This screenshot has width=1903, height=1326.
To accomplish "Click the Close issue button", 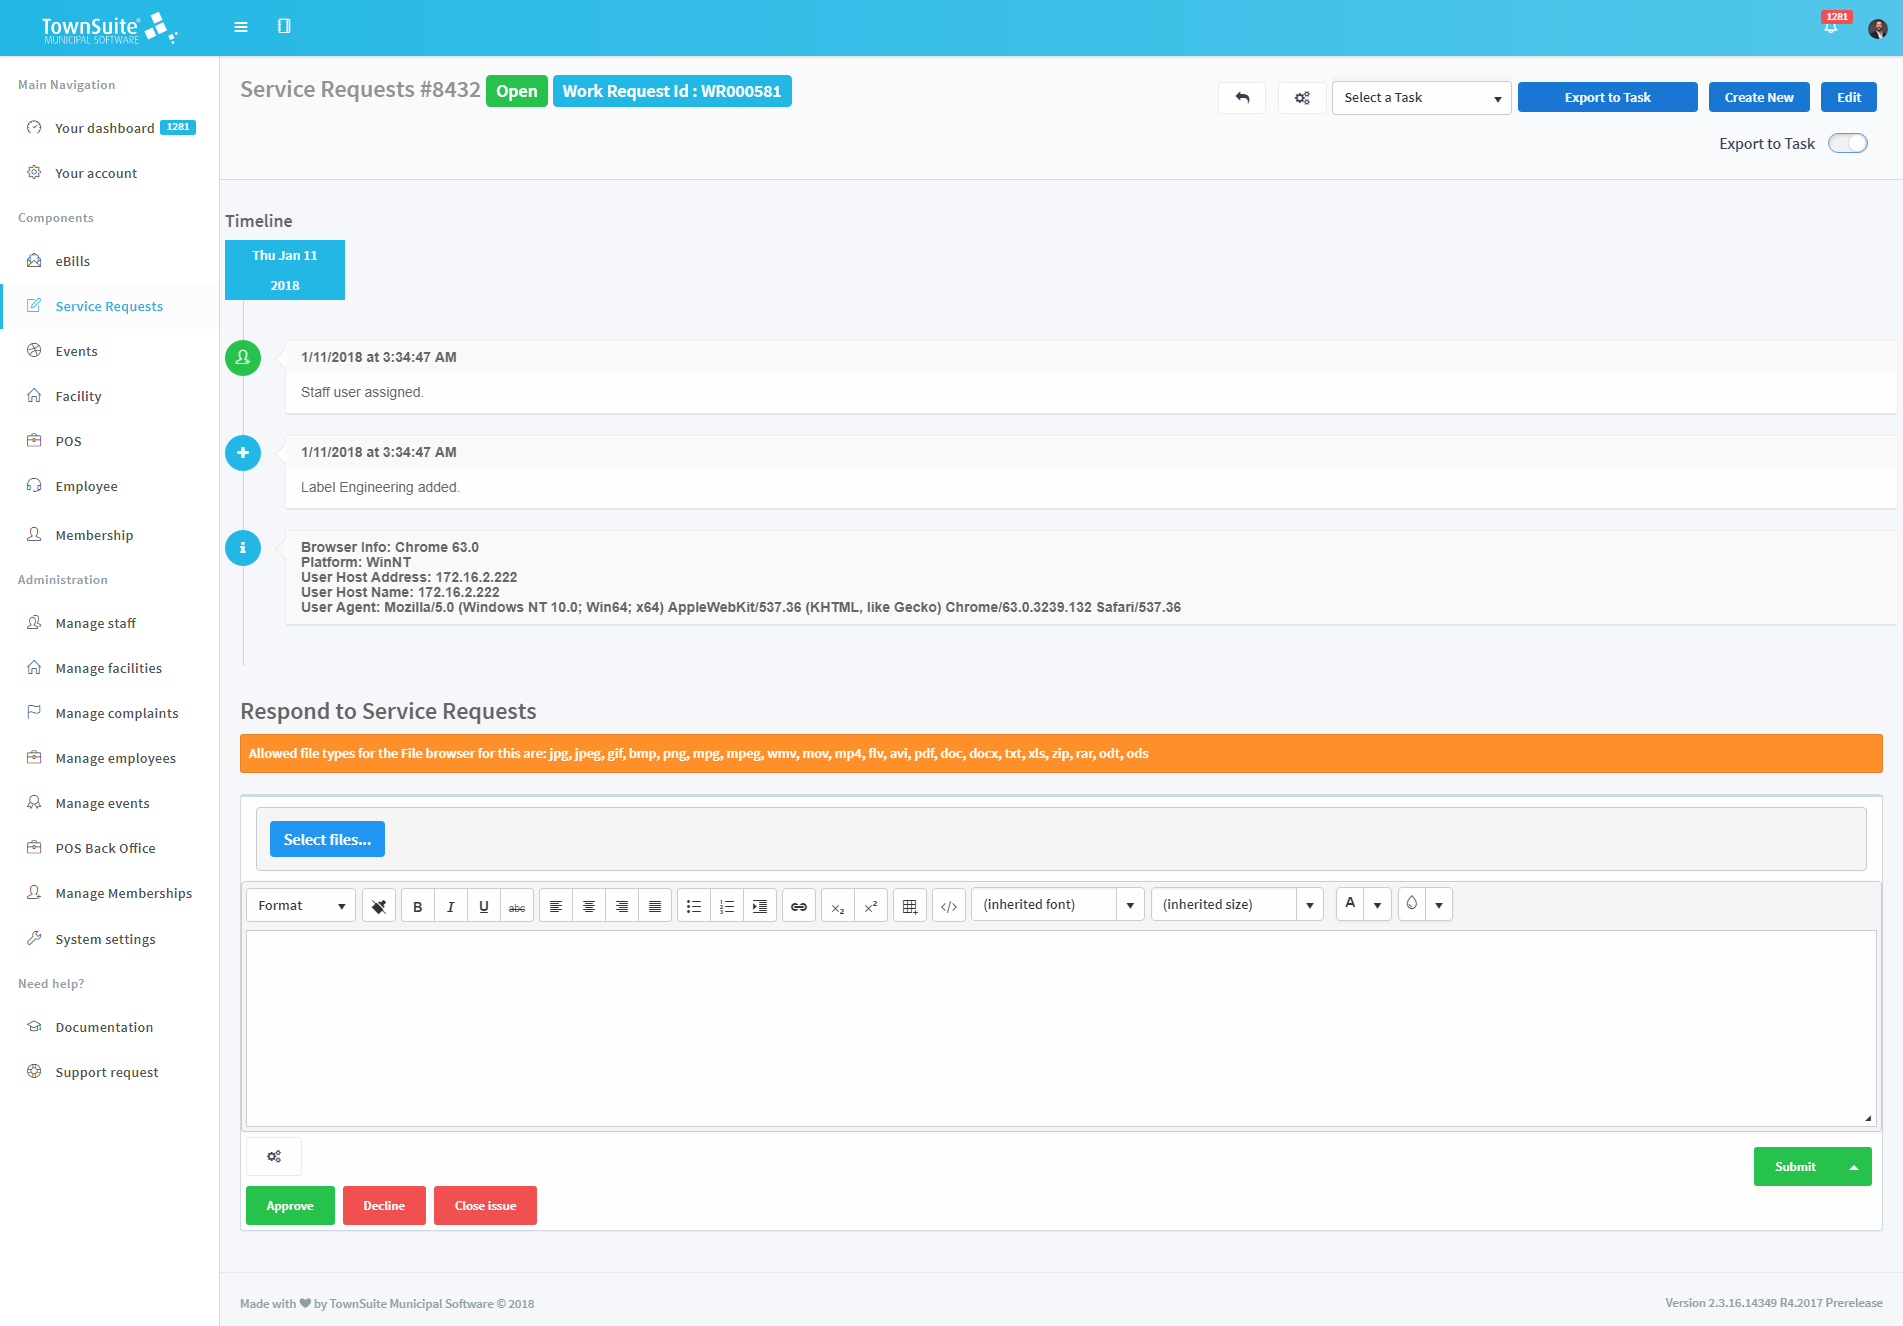I will pos(485,1206).
